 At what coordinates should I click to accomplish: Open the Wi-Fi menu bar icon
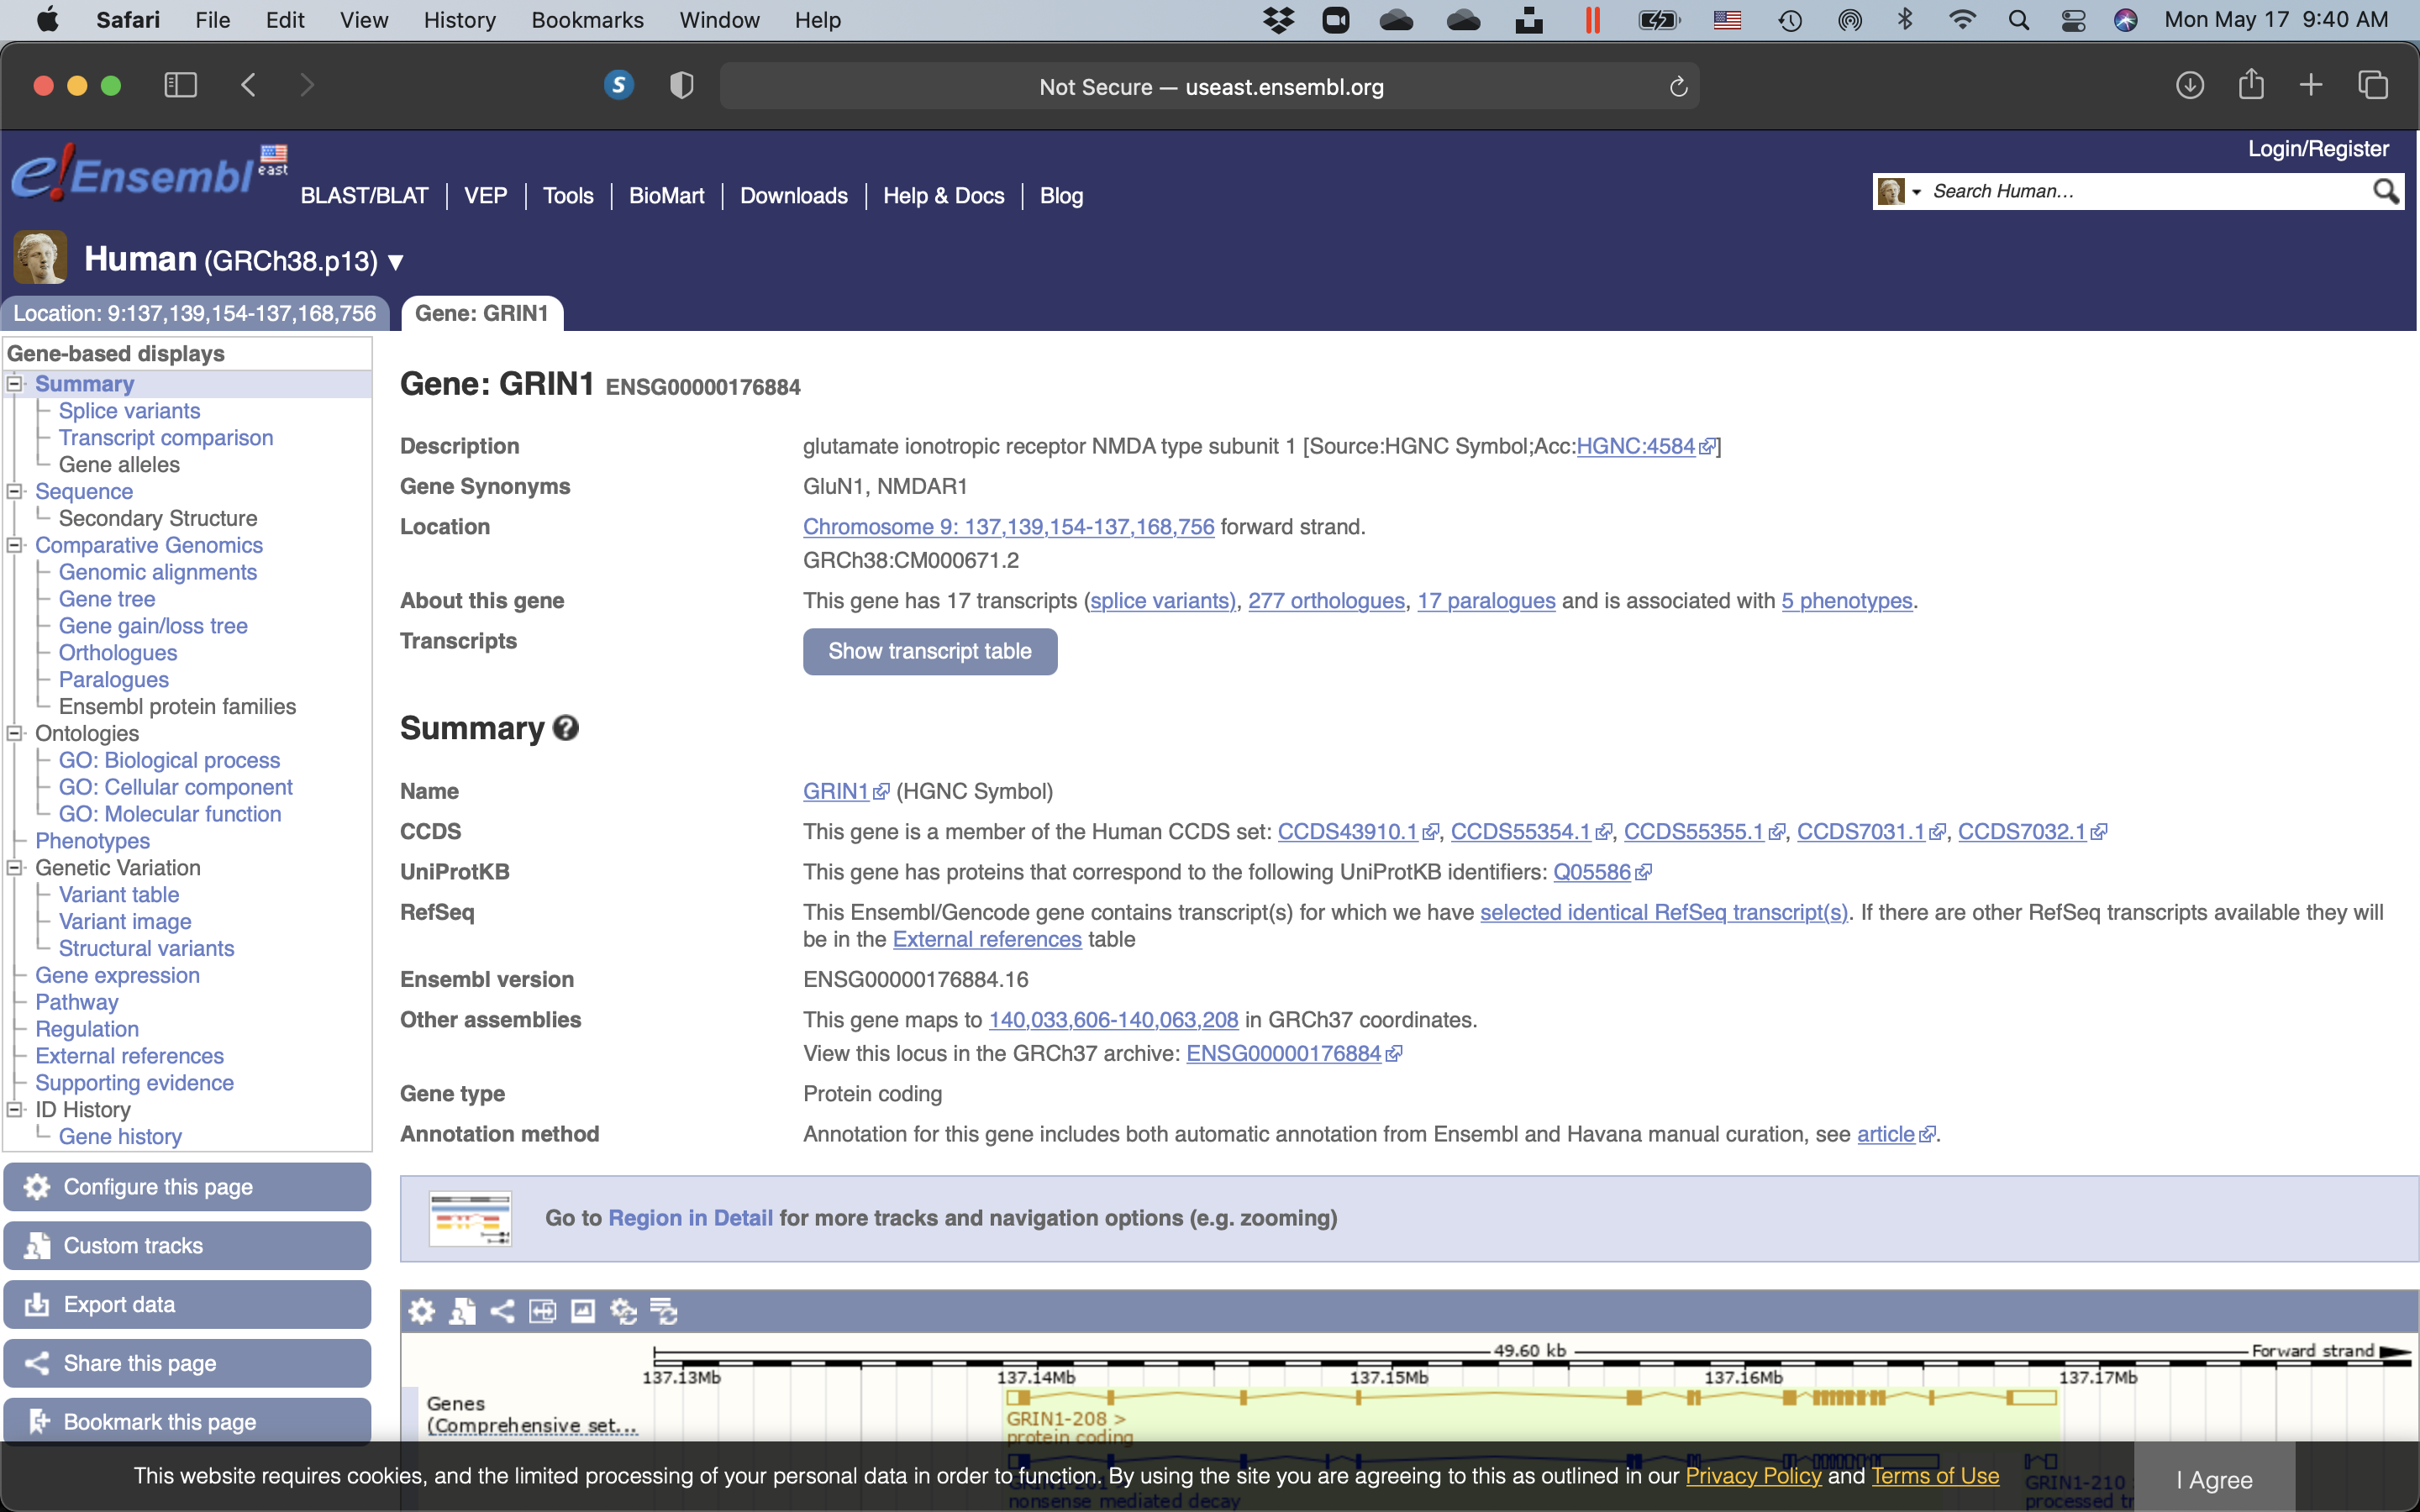[x=1962, y=20]
